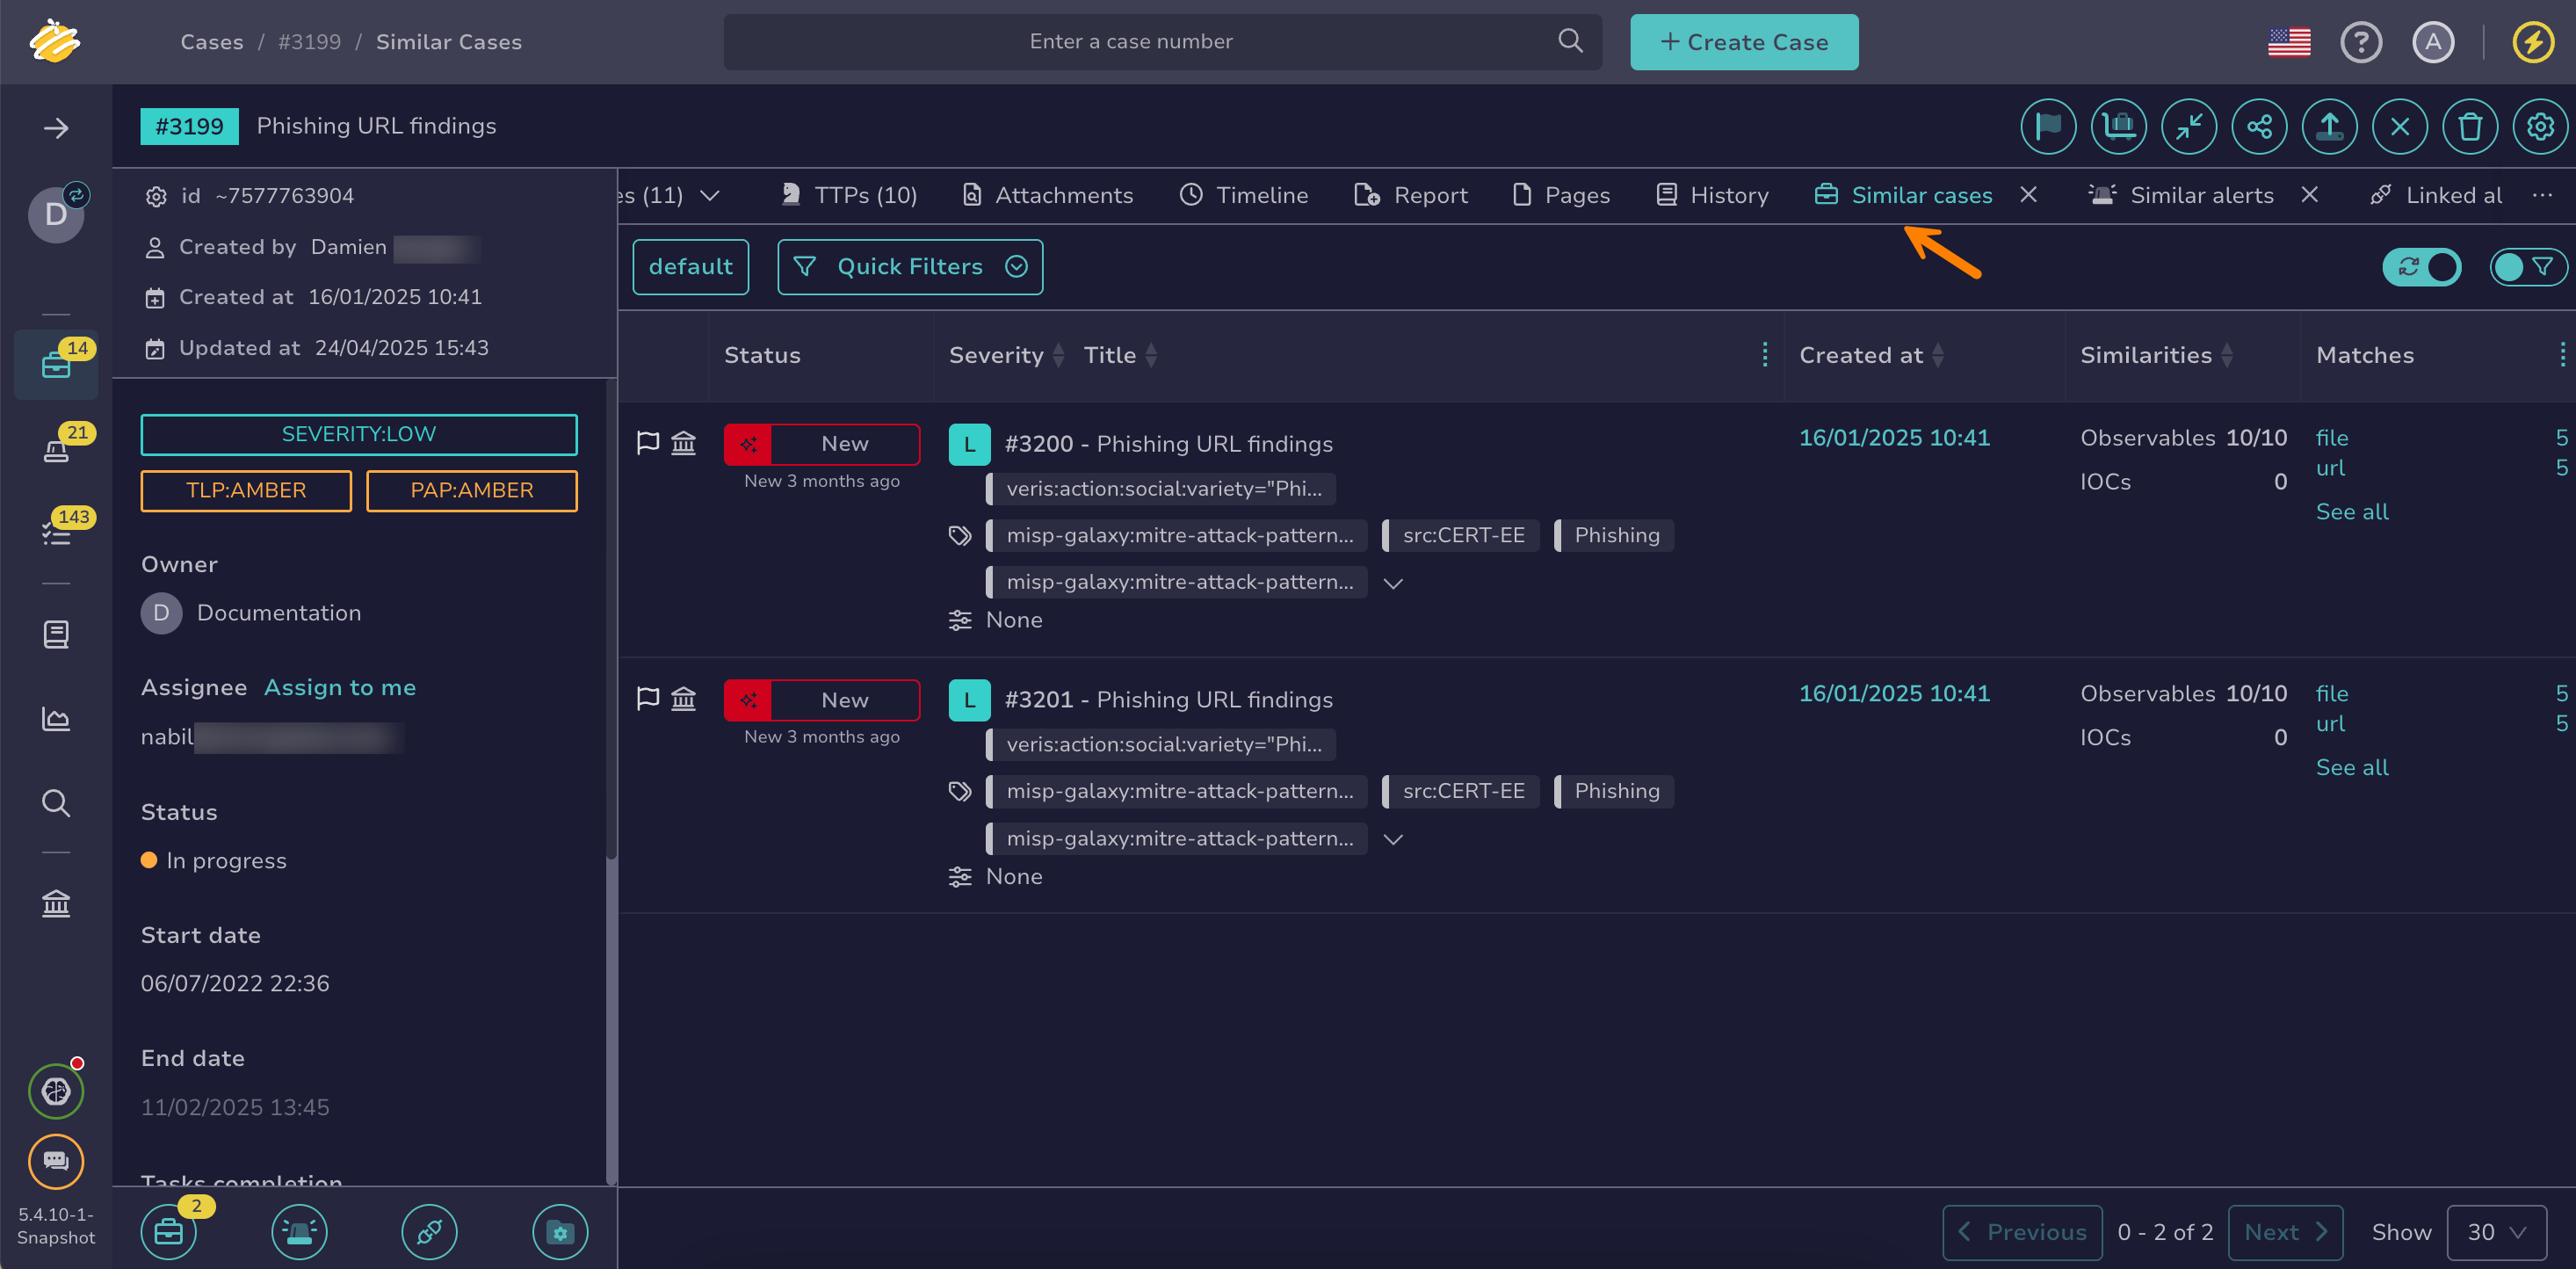Screen dimensions: 2576x1269
Task: Open Knowledge base sidebar icon
Action: (x=56, y=634)
